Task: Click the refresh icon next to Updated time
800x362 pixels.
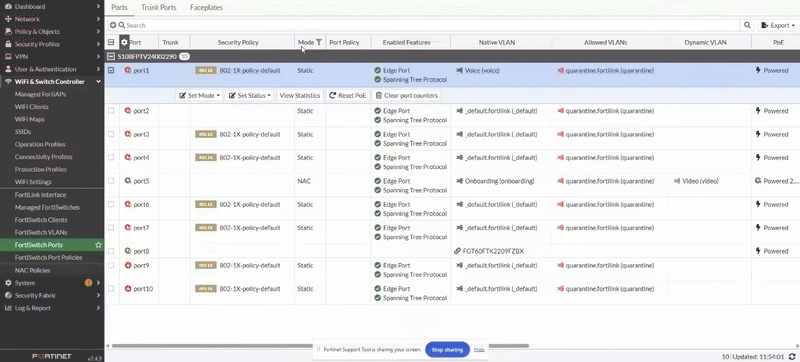Action: 792,356
